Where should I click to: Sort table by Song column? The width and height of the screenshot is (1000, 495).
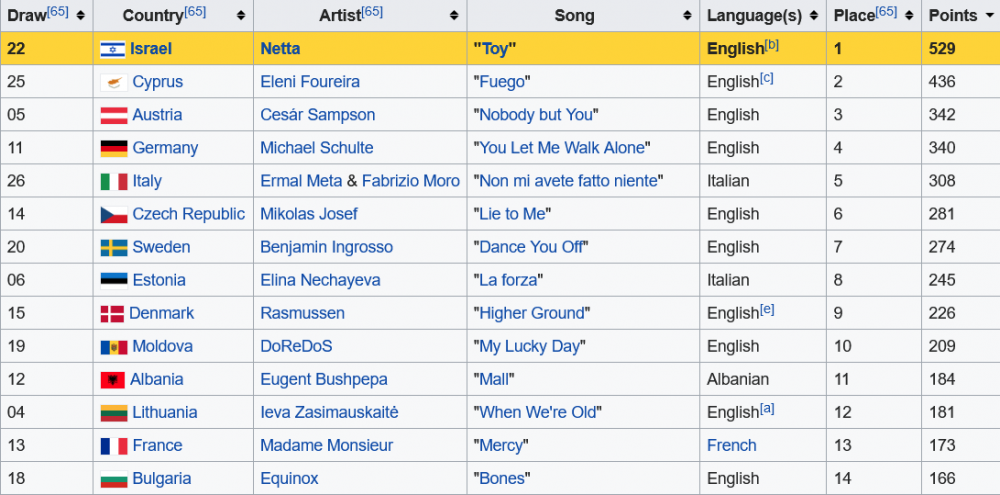(687, 15)
